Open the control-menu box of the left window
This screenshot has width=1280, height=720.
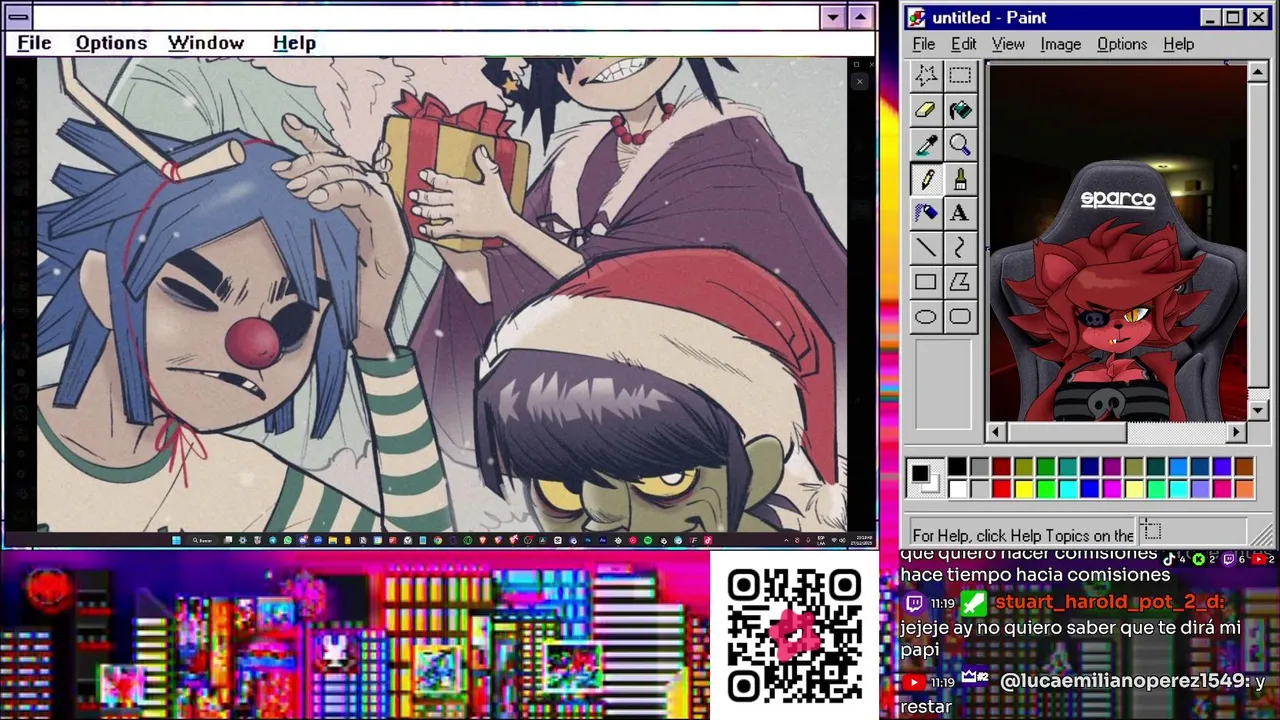point(18,17)
